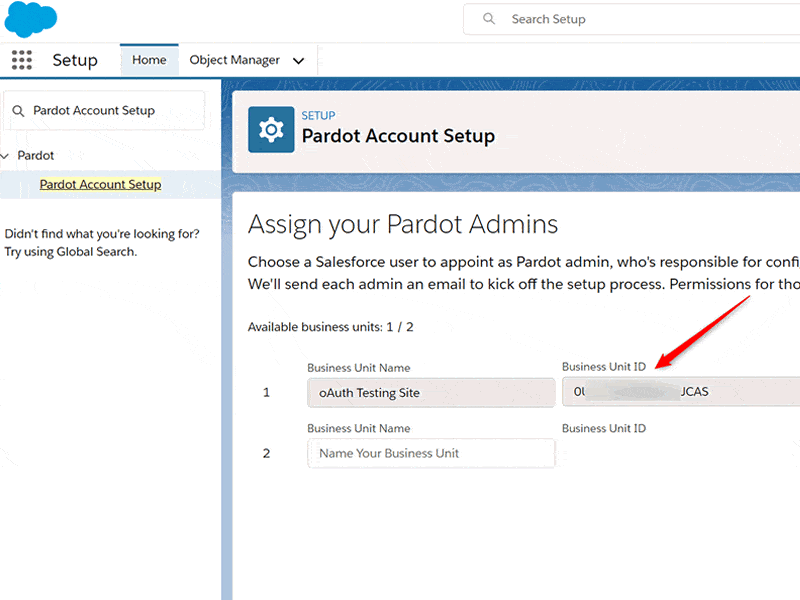Click the Setup app name text
This screenshot has height=600, width=800.
coord(75,60)
